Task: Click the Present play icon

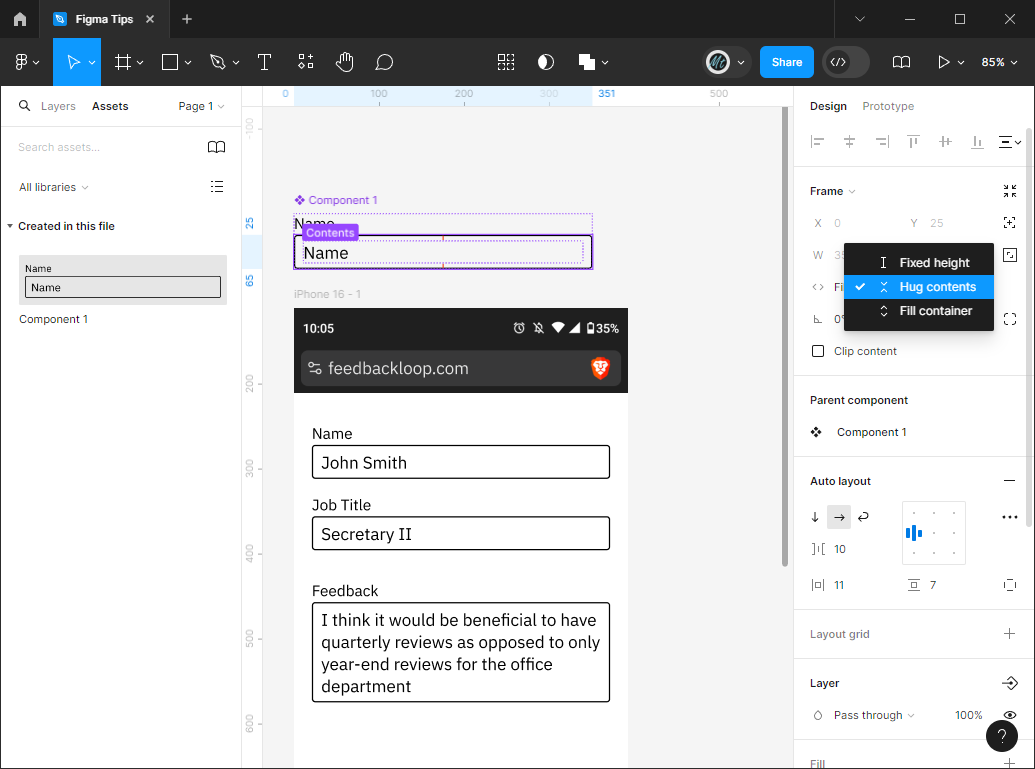Action: coord(943,62)
